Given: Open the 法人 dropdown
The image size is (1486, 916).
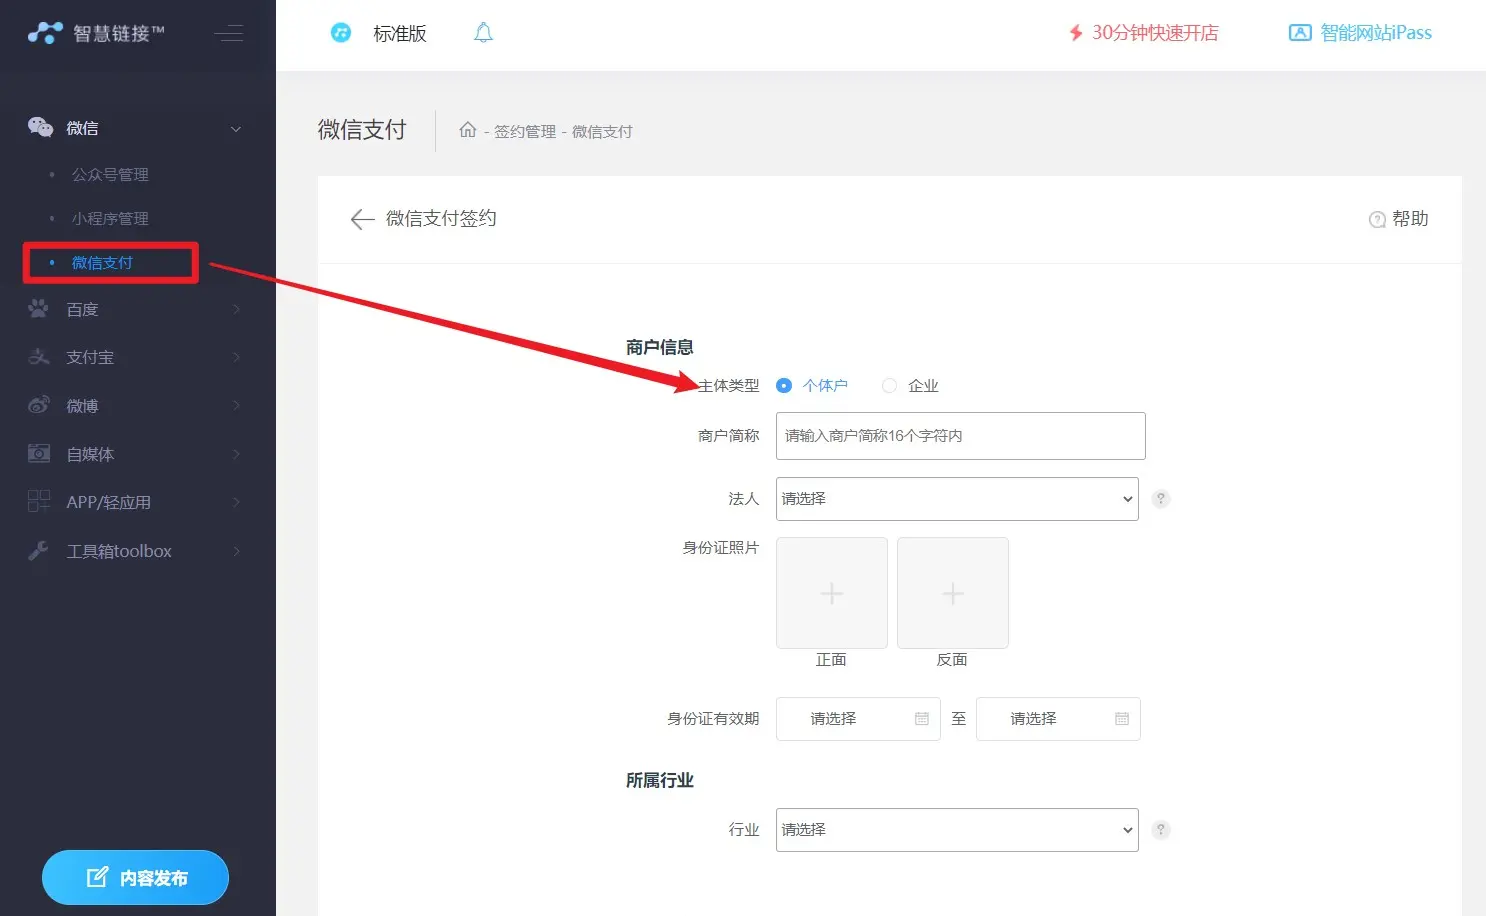Looking at the screenshot, I should 957,499.
